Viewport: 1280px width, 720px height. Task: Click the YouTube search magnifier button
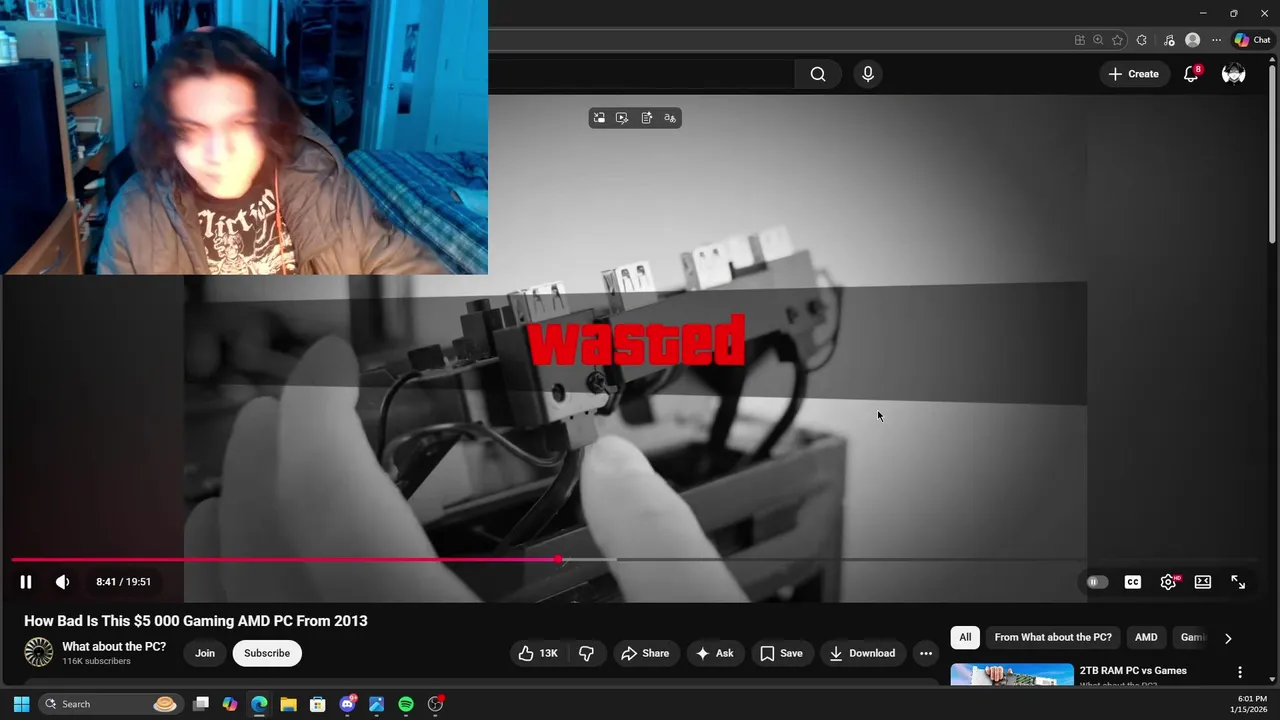[x=818, y=74]
